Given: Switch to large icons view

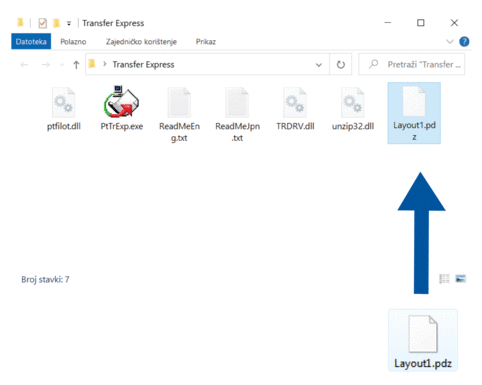Looking at the screenshot, I should click(461, 278).
